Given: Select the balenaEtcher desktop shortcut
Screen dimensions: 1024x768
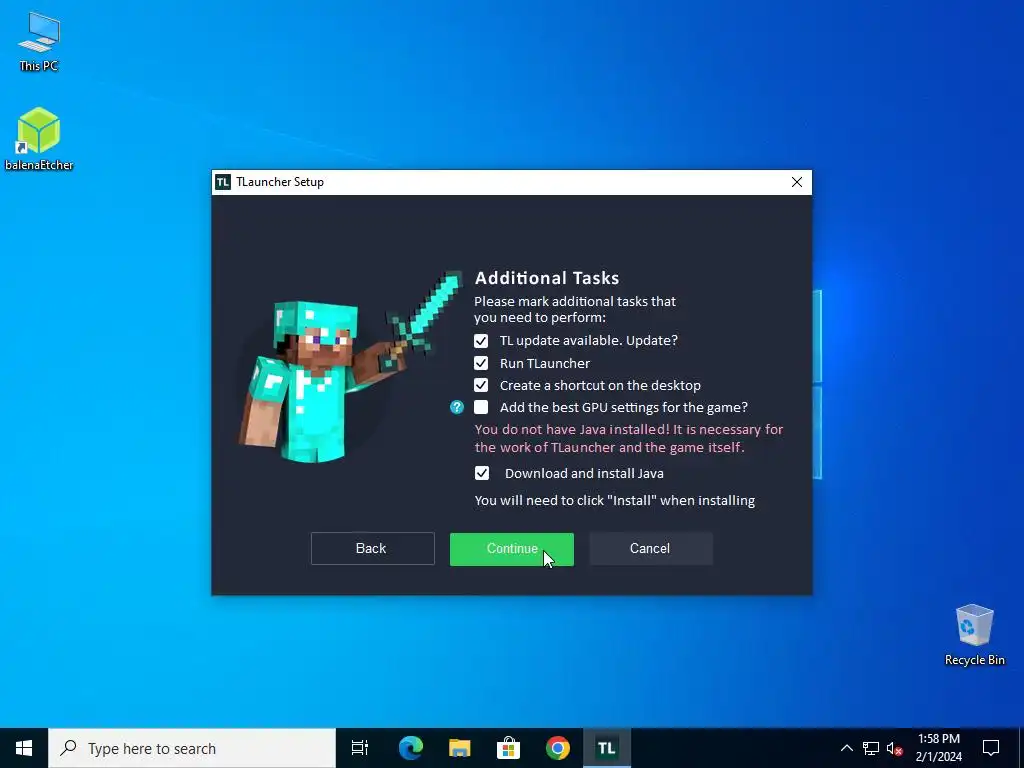Looking at the screenshot, I should [39, 139].
